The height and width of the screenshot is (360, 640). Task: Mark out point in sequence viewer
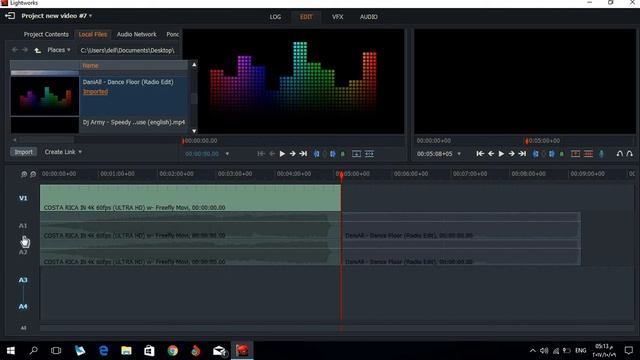pyautogui.click(x=551, y=154)
